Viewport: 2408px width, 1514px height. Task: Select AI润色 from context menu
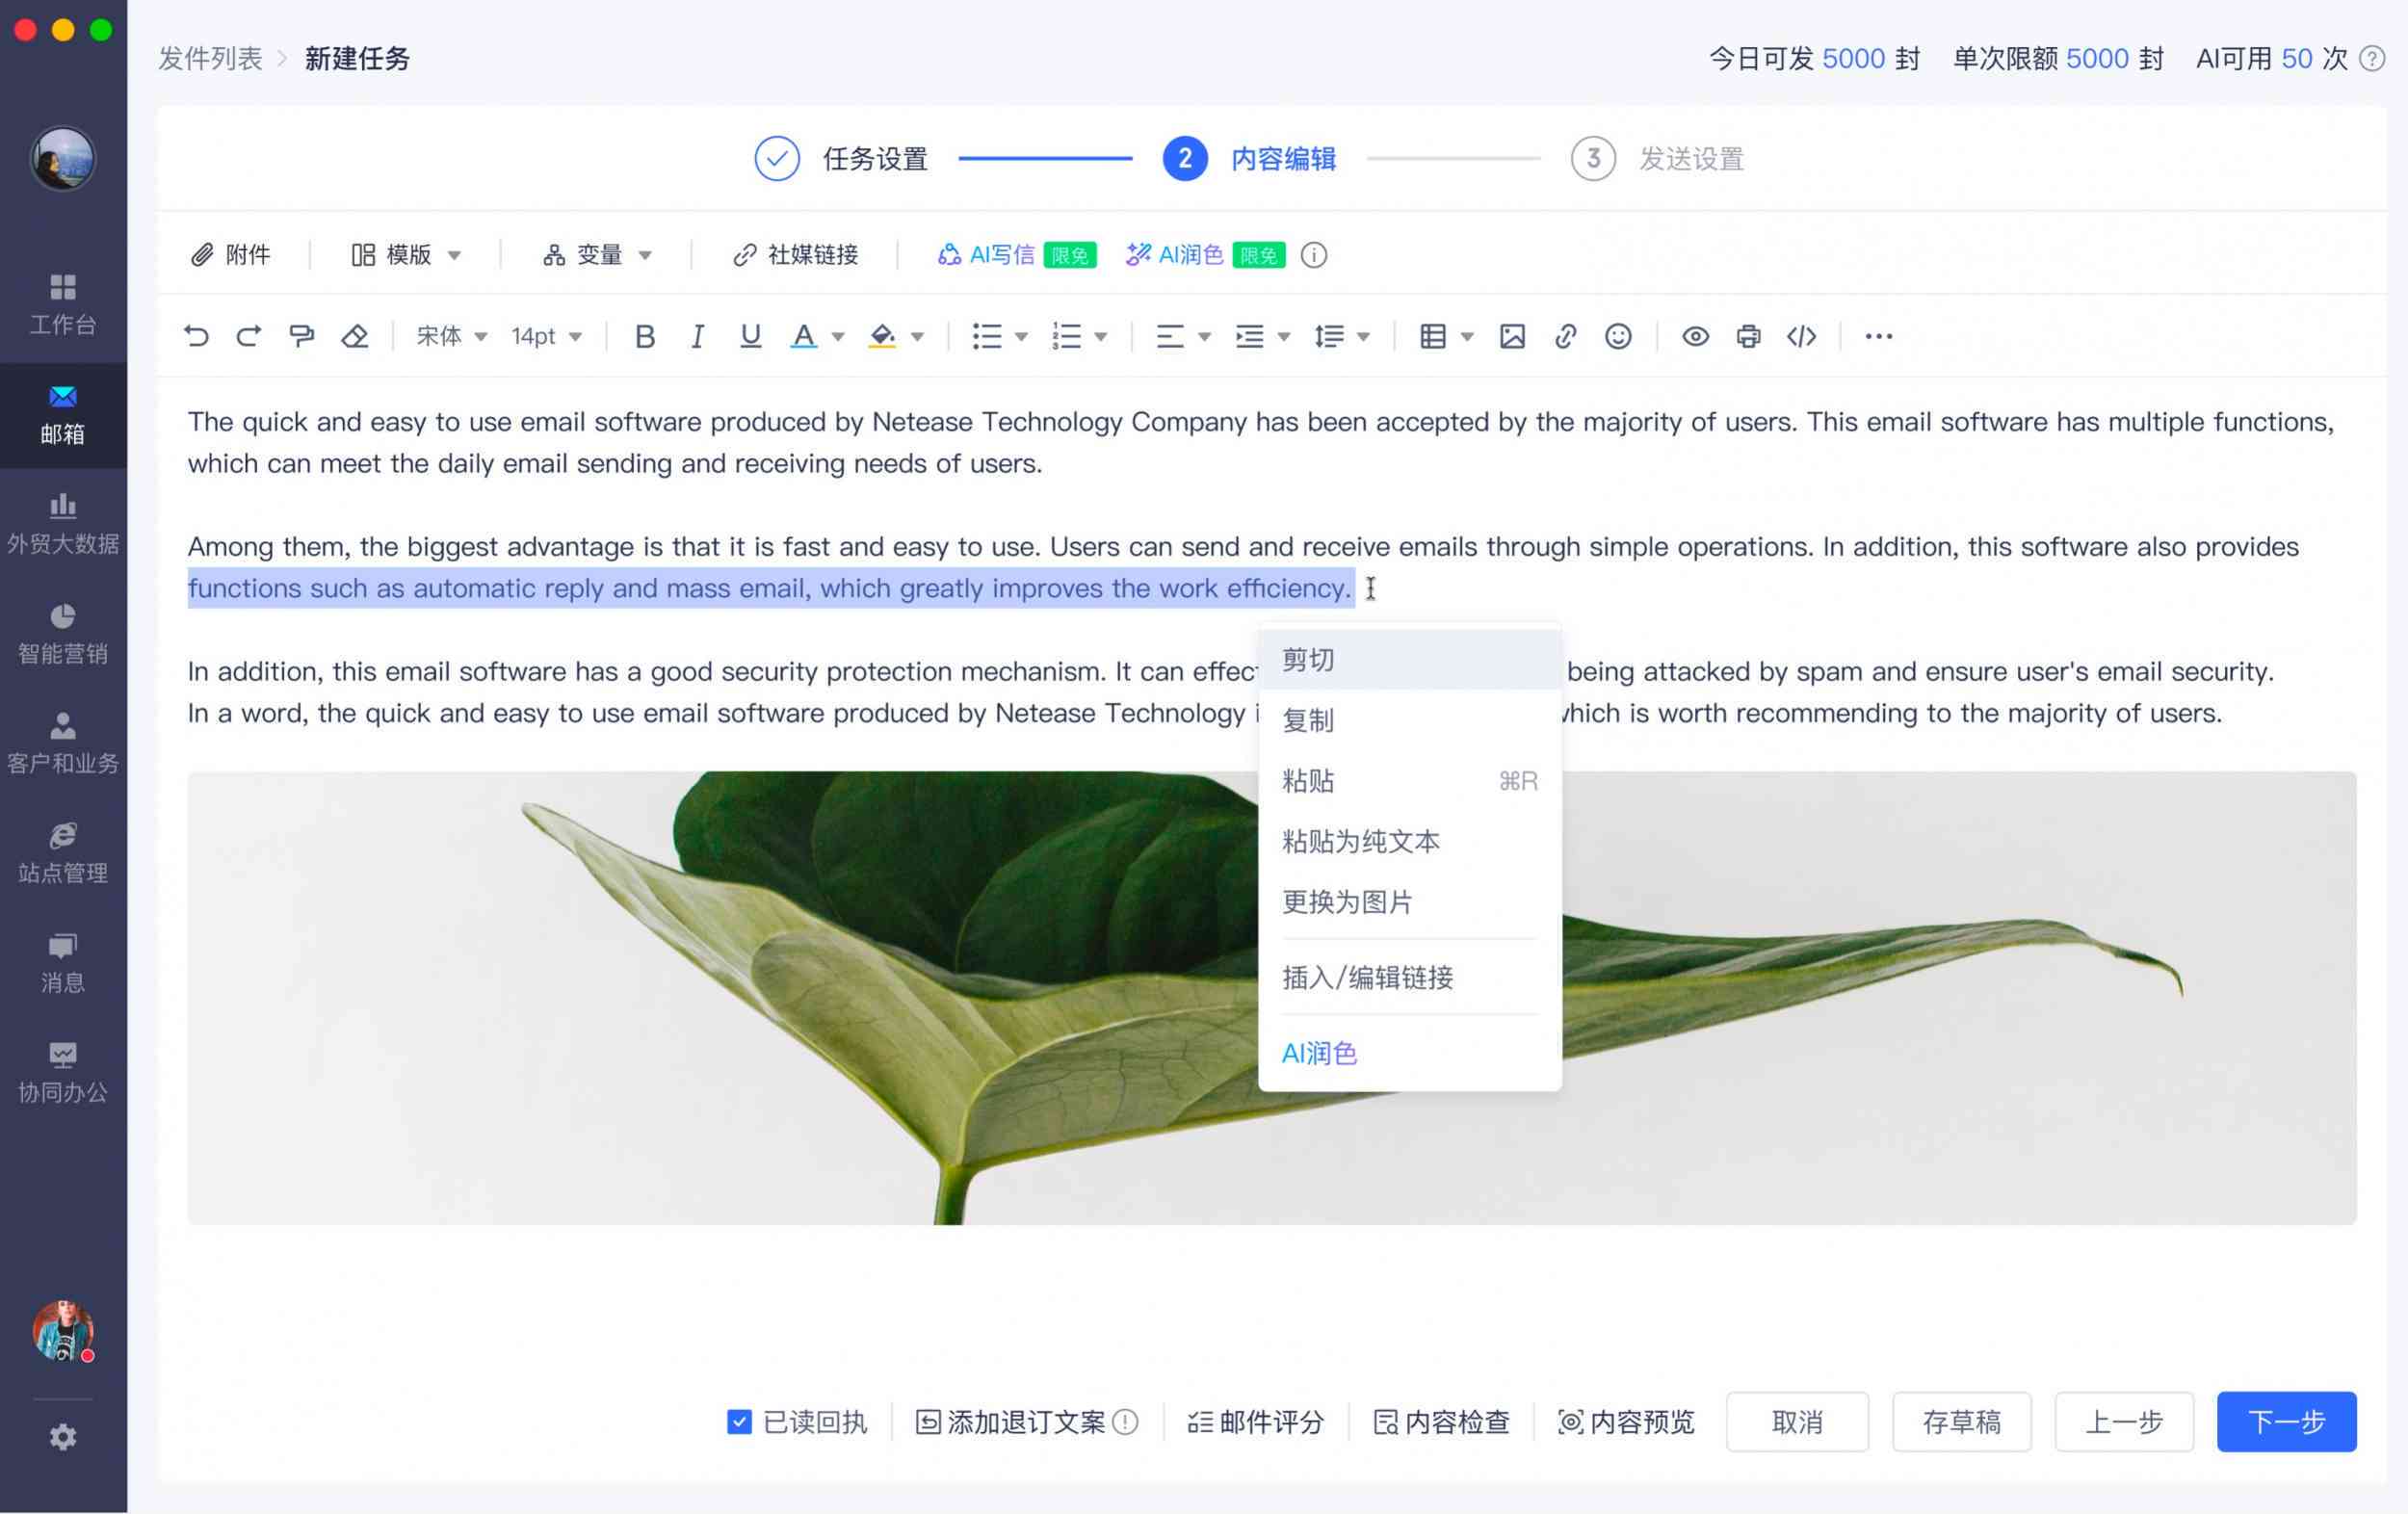point(1320,1052)
